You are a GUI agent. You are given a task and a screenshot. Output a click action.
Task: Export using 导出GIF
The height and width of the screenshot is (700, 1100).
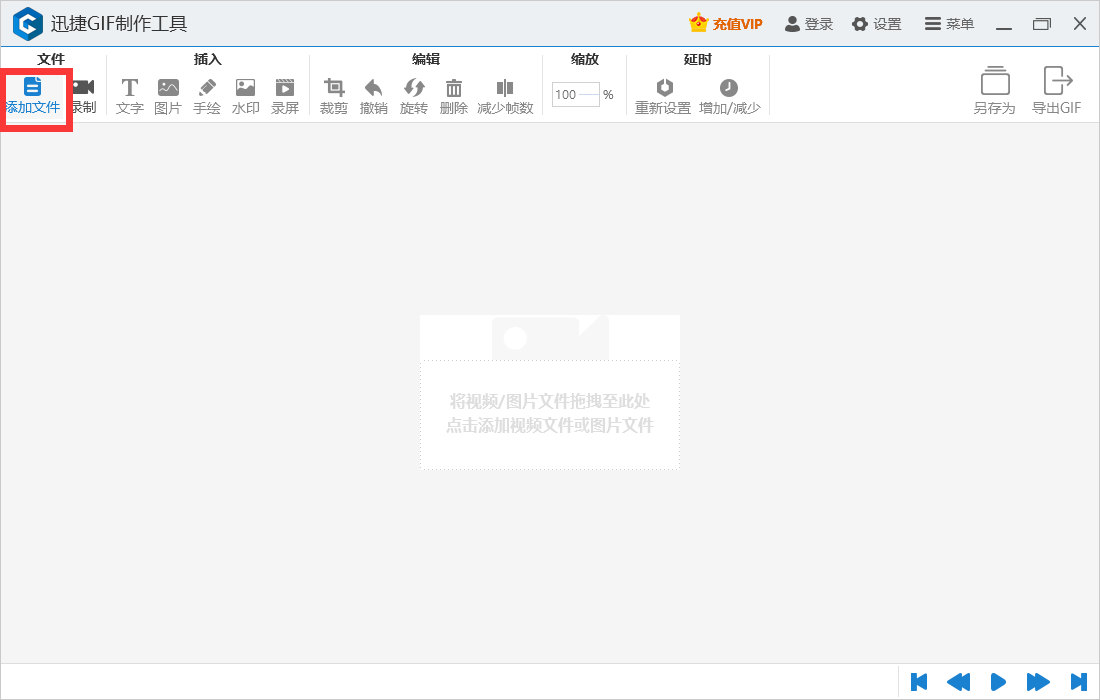click(1057, 90)
